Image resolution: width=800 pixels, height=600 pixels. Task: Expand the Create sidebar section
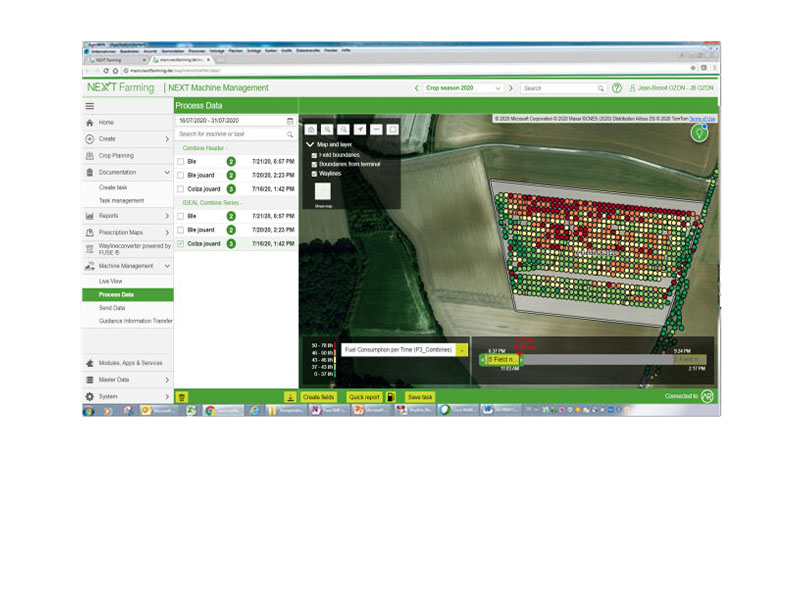coord(167,139)
